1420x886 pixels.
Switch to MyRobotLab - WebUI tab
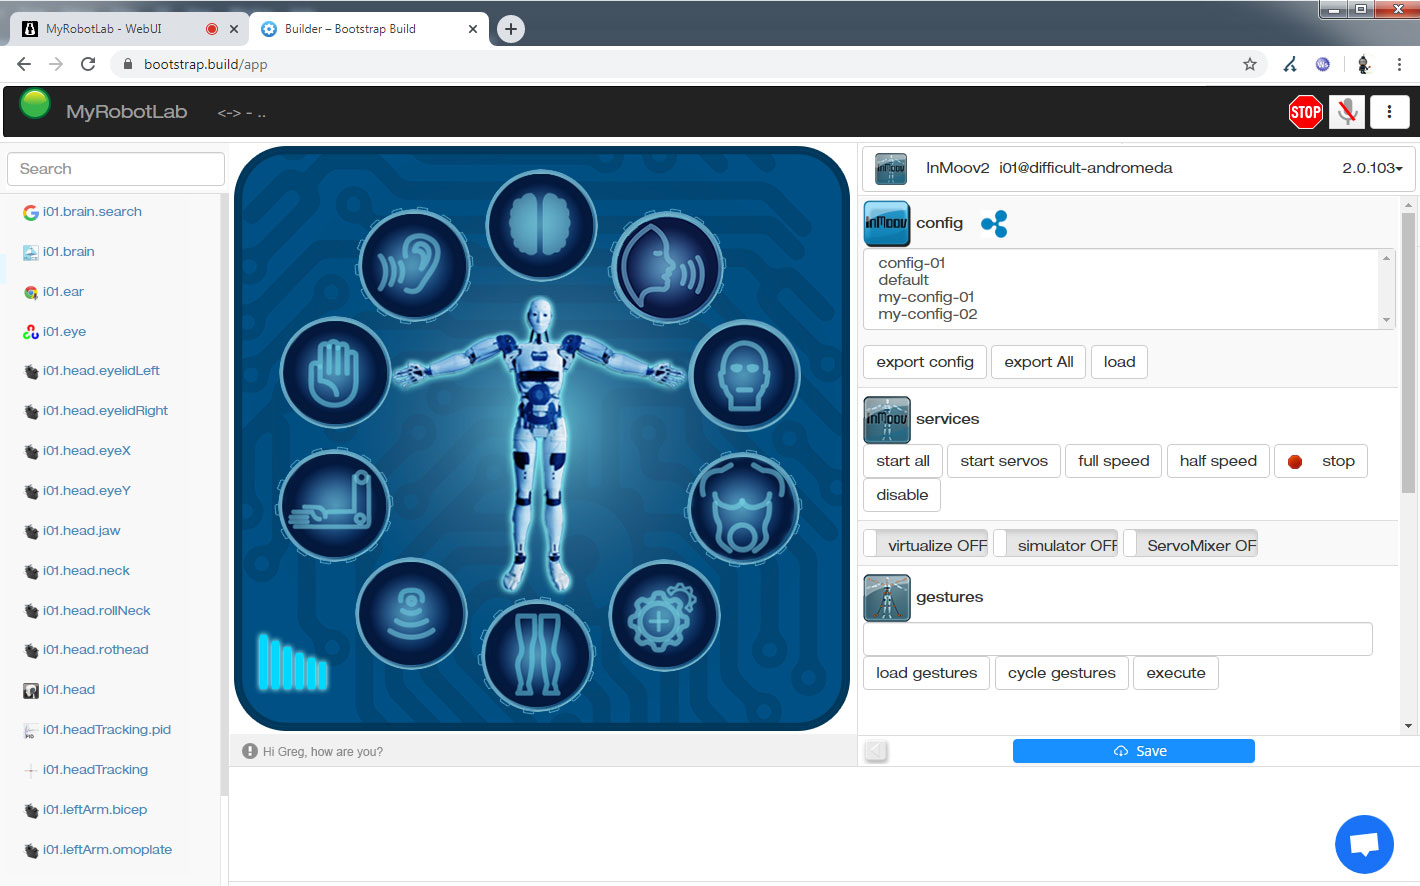(x=130, y=29)
